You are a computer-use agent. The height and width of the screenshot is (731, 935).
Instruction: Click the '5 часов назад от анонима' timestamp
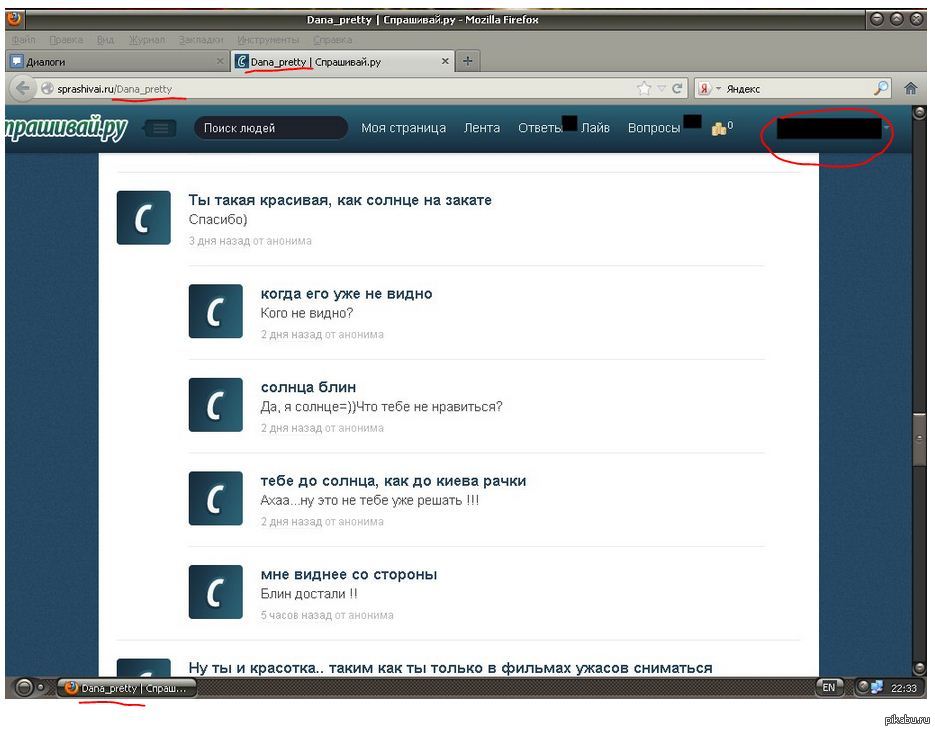[327, 615]
